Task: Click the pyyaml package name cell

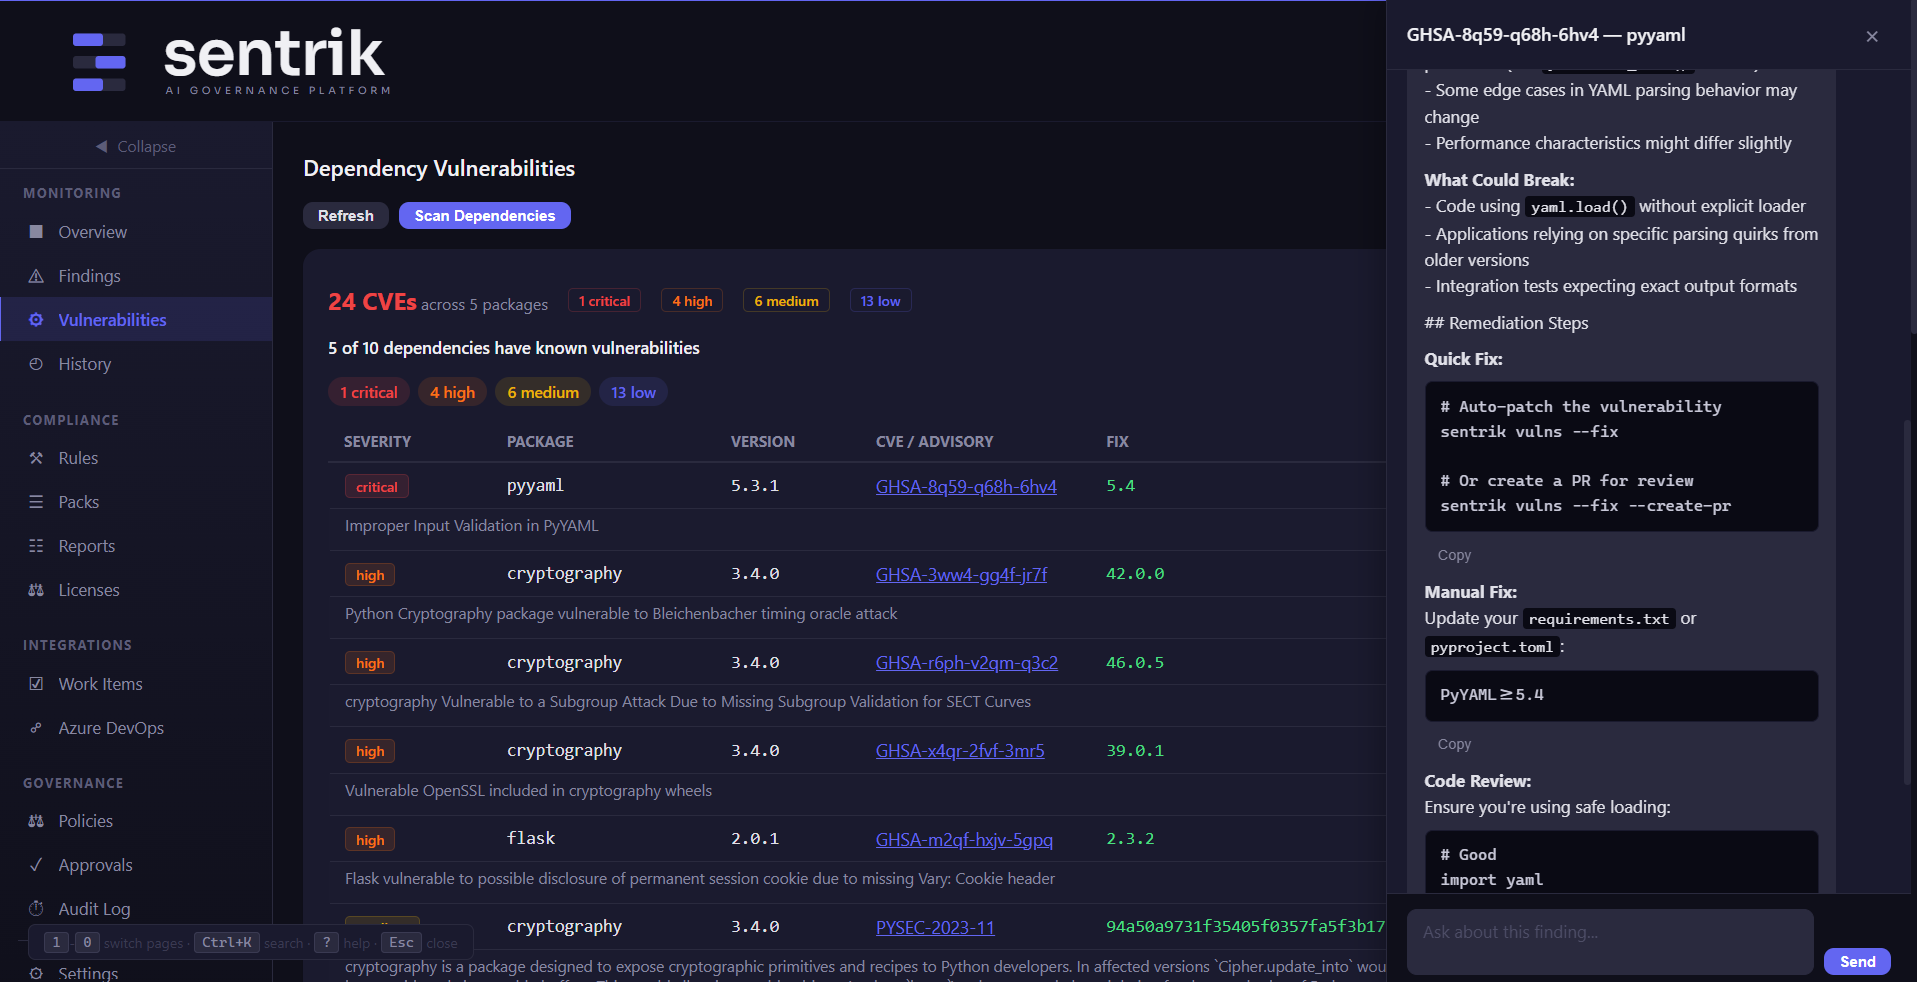Action: (x=535, y=486)
